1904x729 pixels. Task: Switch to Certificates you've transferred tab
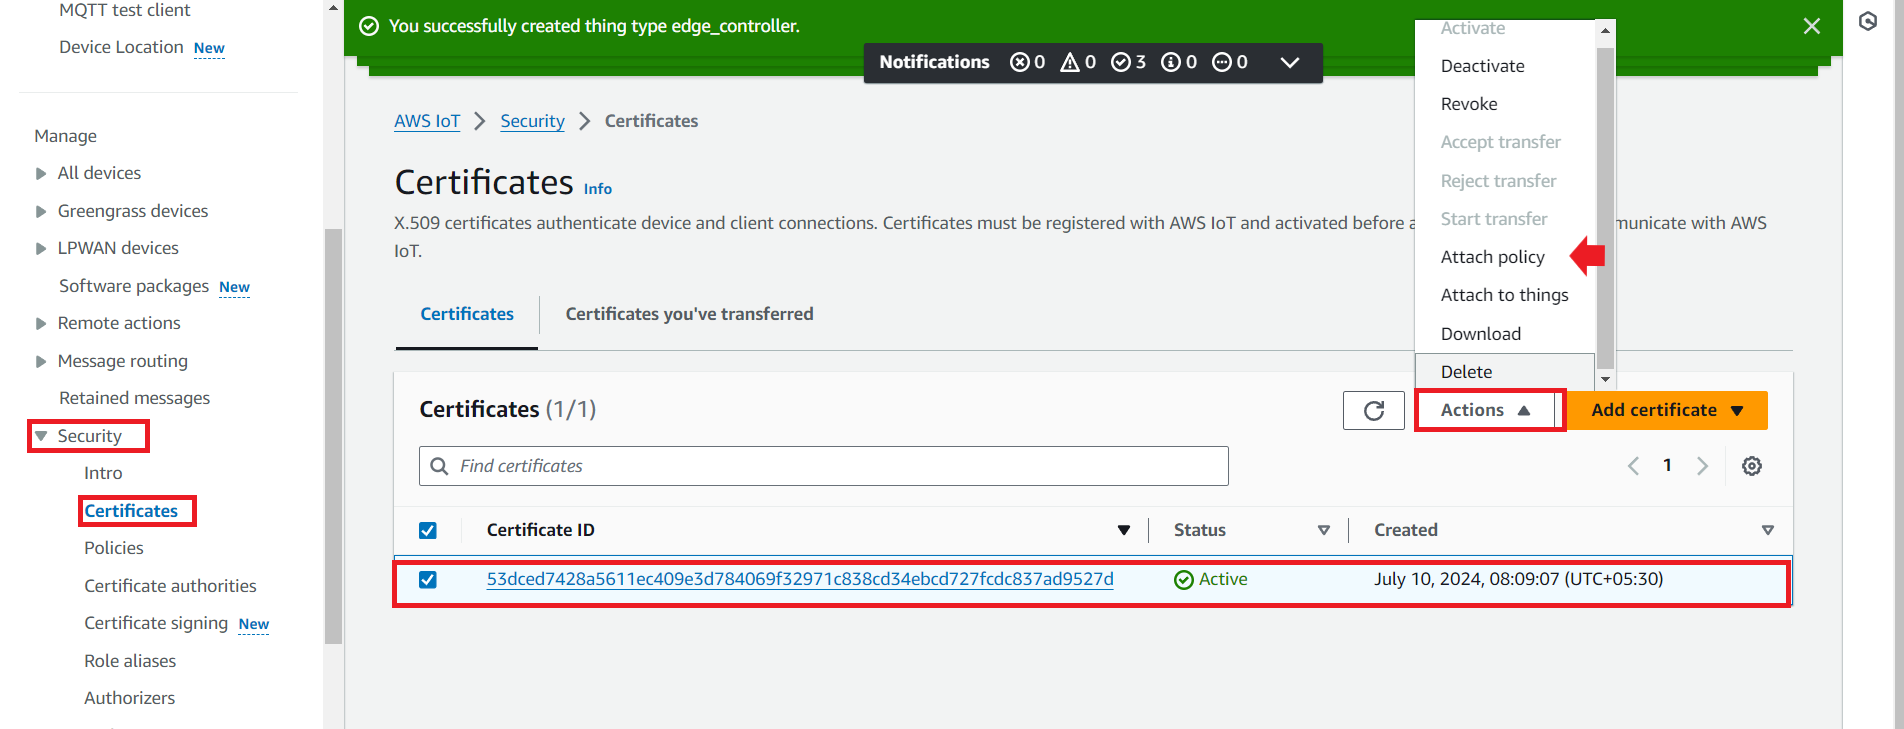(689, 314)
